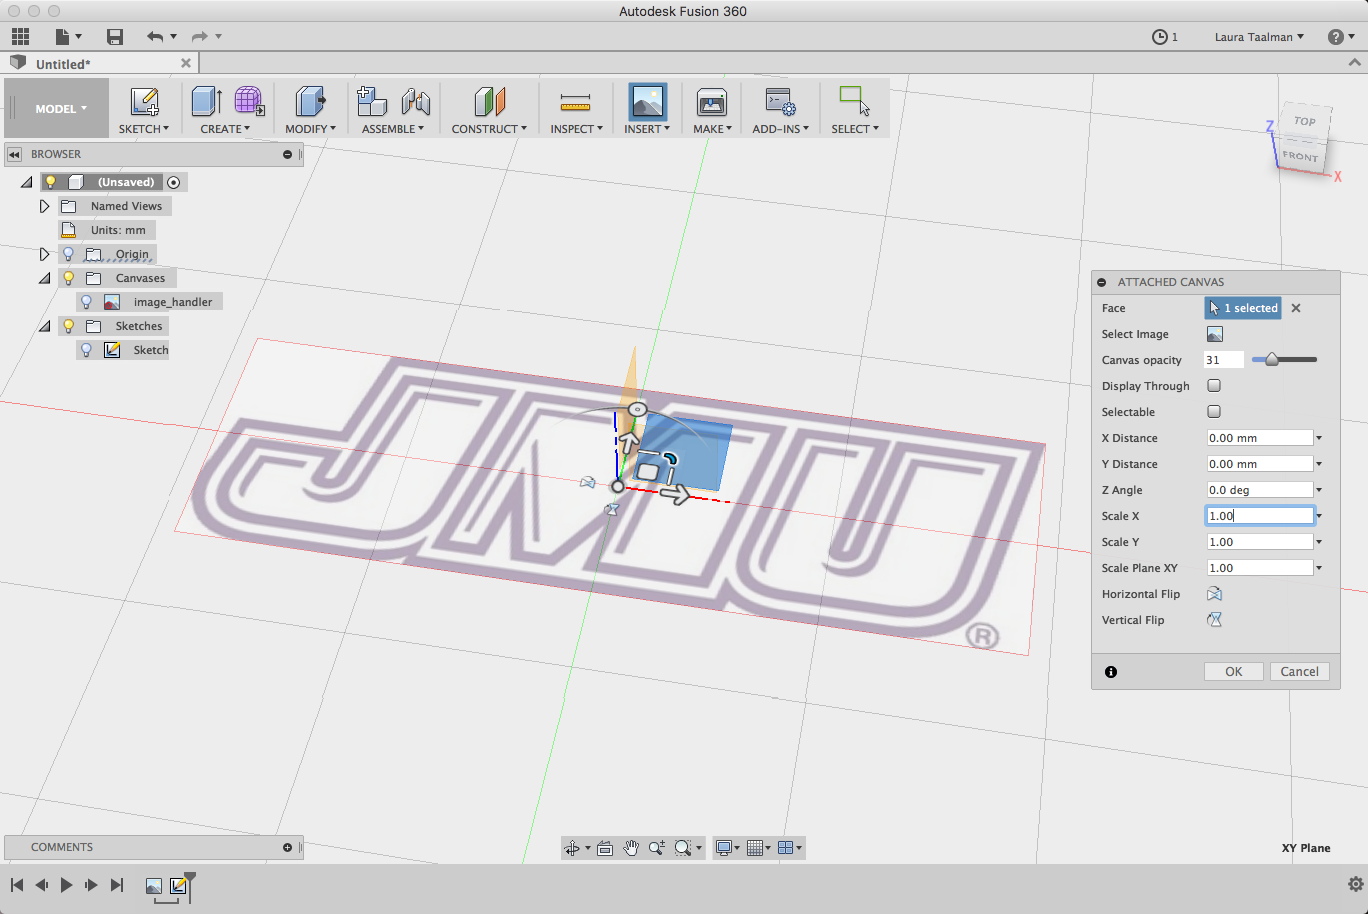The width and height of the screenshot is (1368, 914).
Task: Click the TOP face of the view cube
Action: click(1304, 121)
